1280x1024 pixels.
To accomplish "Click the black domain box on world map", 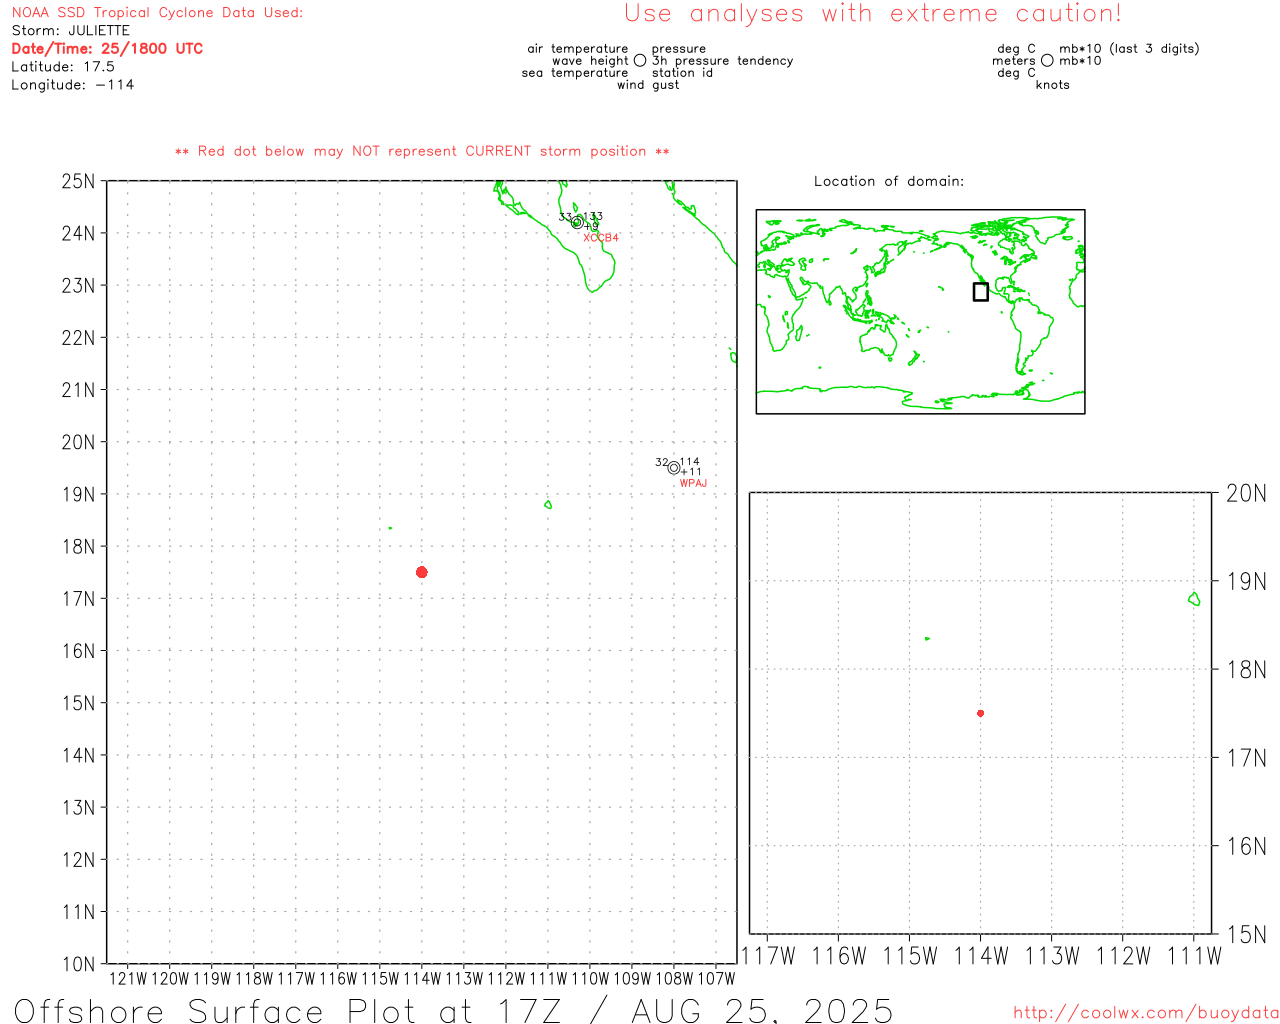I will [x=980, y=292].
